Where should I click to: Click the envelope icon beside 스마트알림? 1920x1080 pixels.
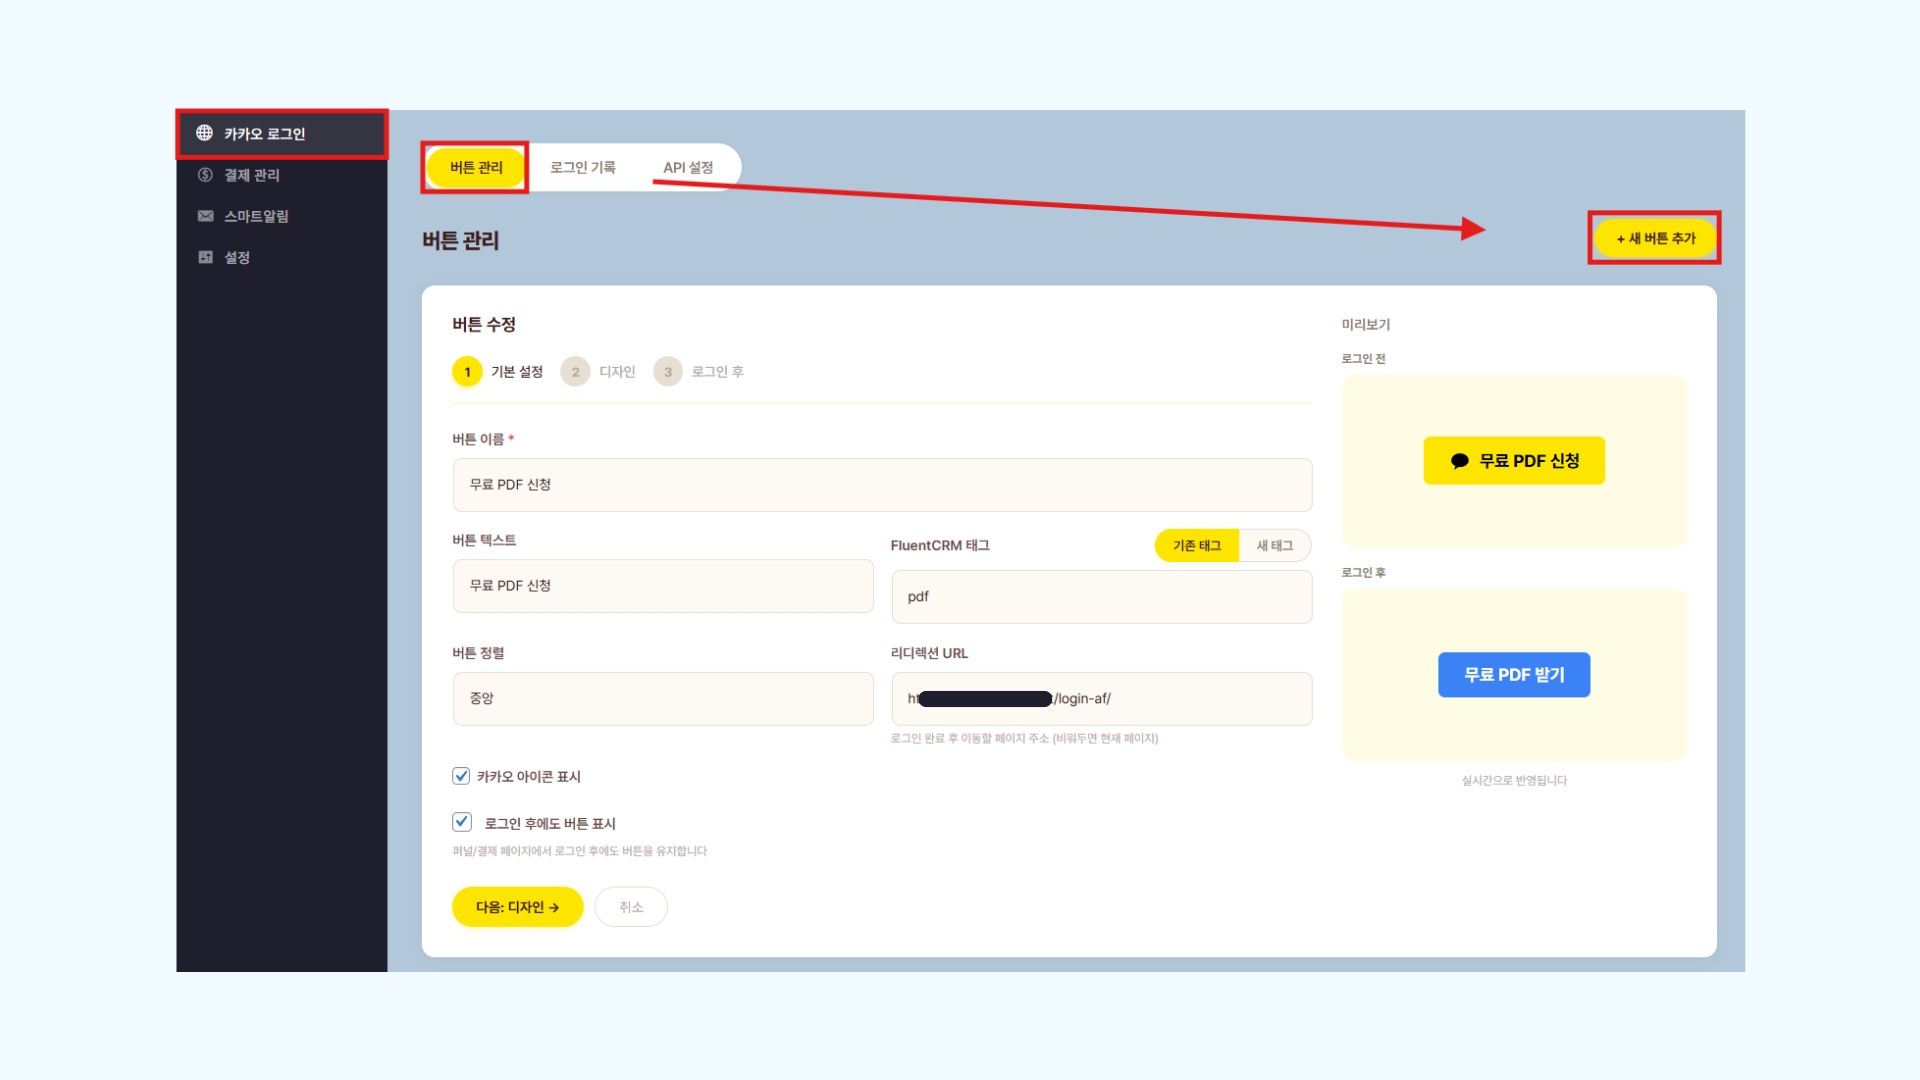tap(205, 216)
